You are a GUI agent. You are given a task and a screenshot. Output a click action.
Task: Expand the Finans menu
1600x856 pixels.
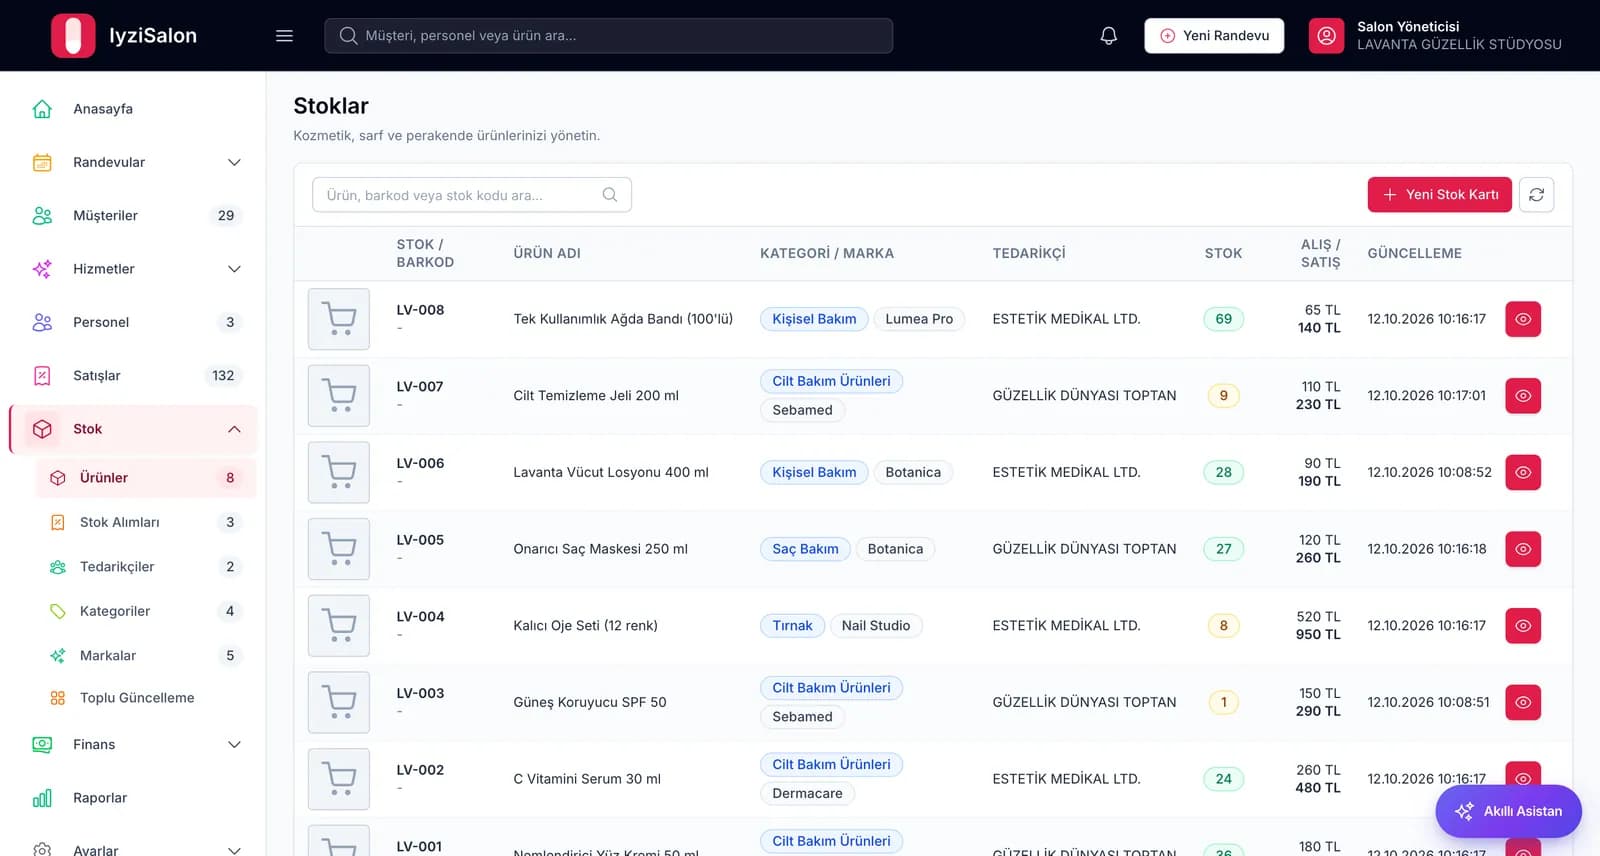[133, 744]
